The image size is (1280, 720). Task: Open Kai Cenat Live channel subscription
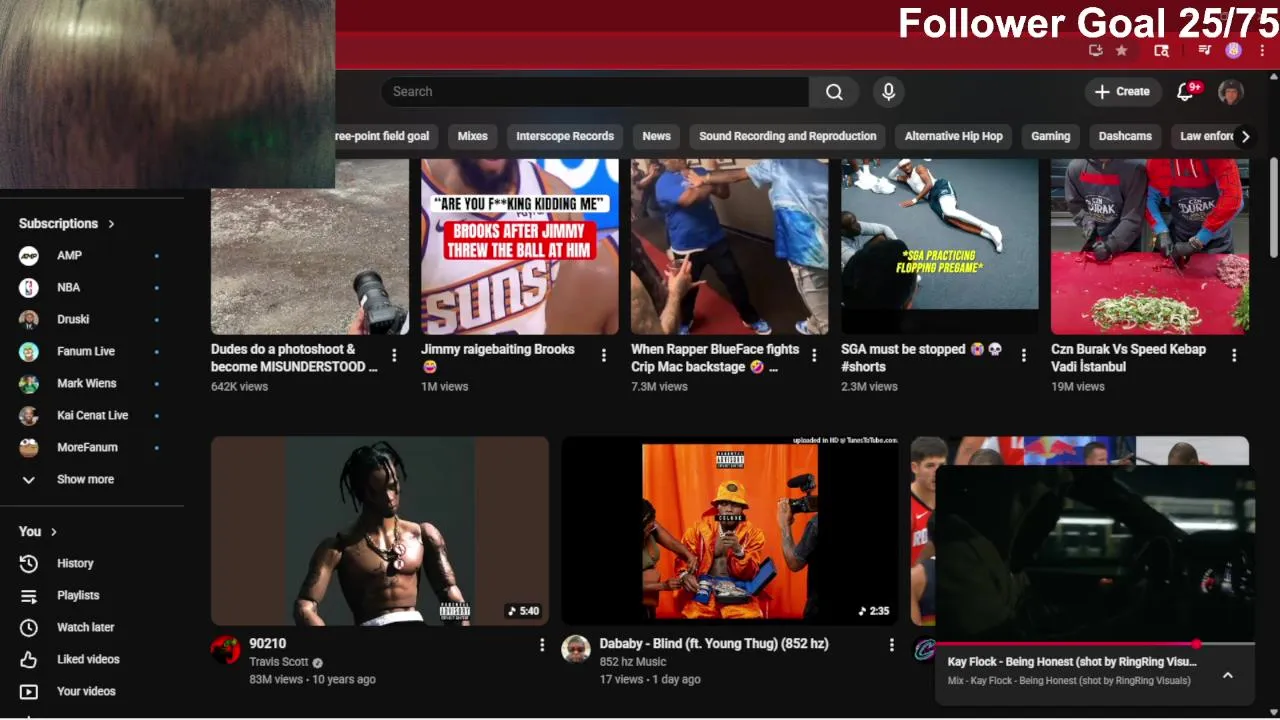[92, 415]
